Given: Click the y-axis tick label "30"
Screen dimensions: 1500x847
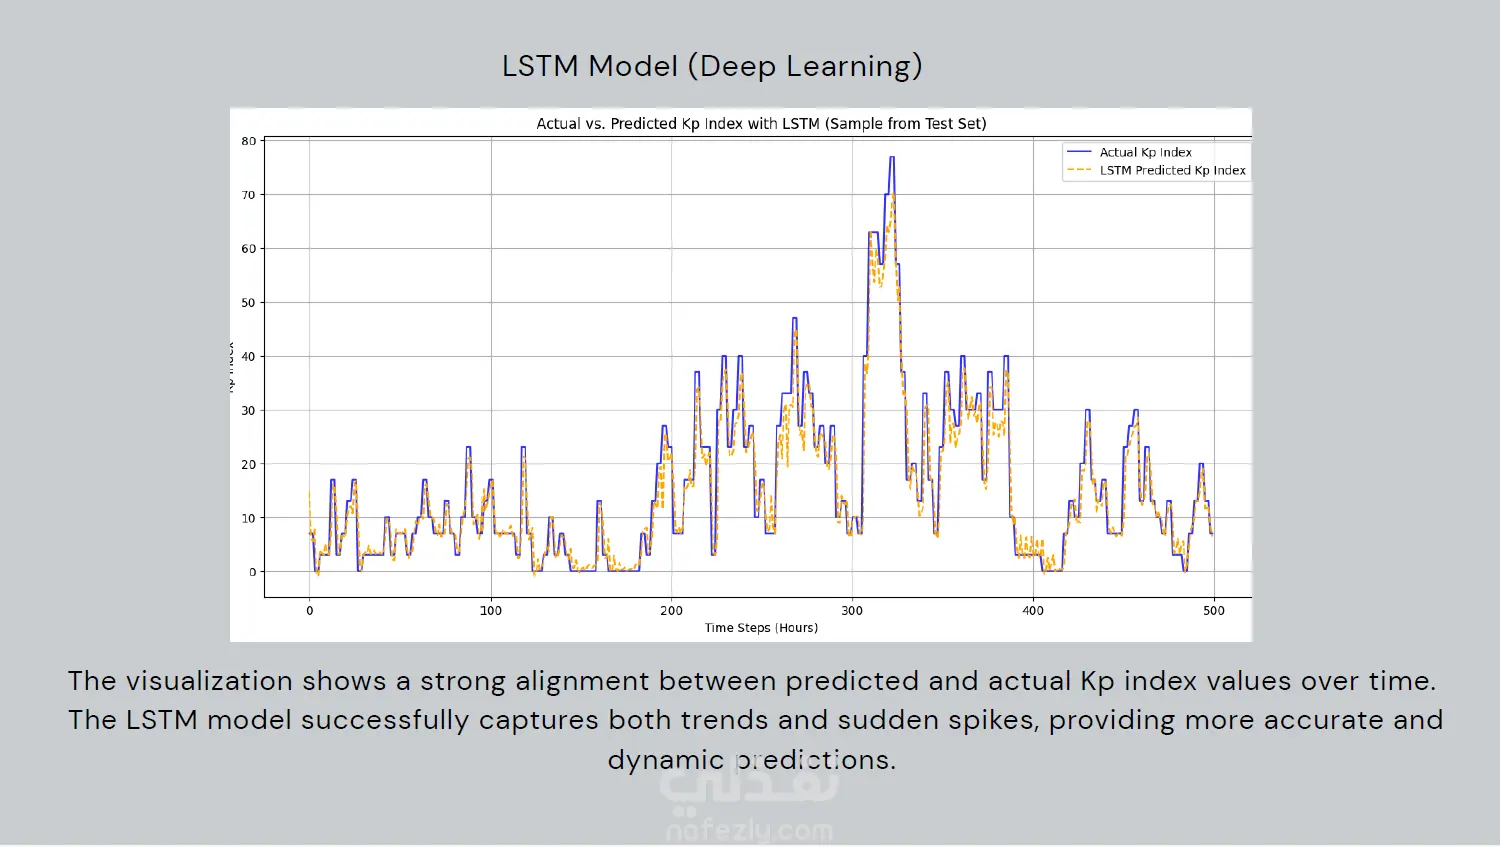Looking at the screenshot, I should click(x=248, y=411).
